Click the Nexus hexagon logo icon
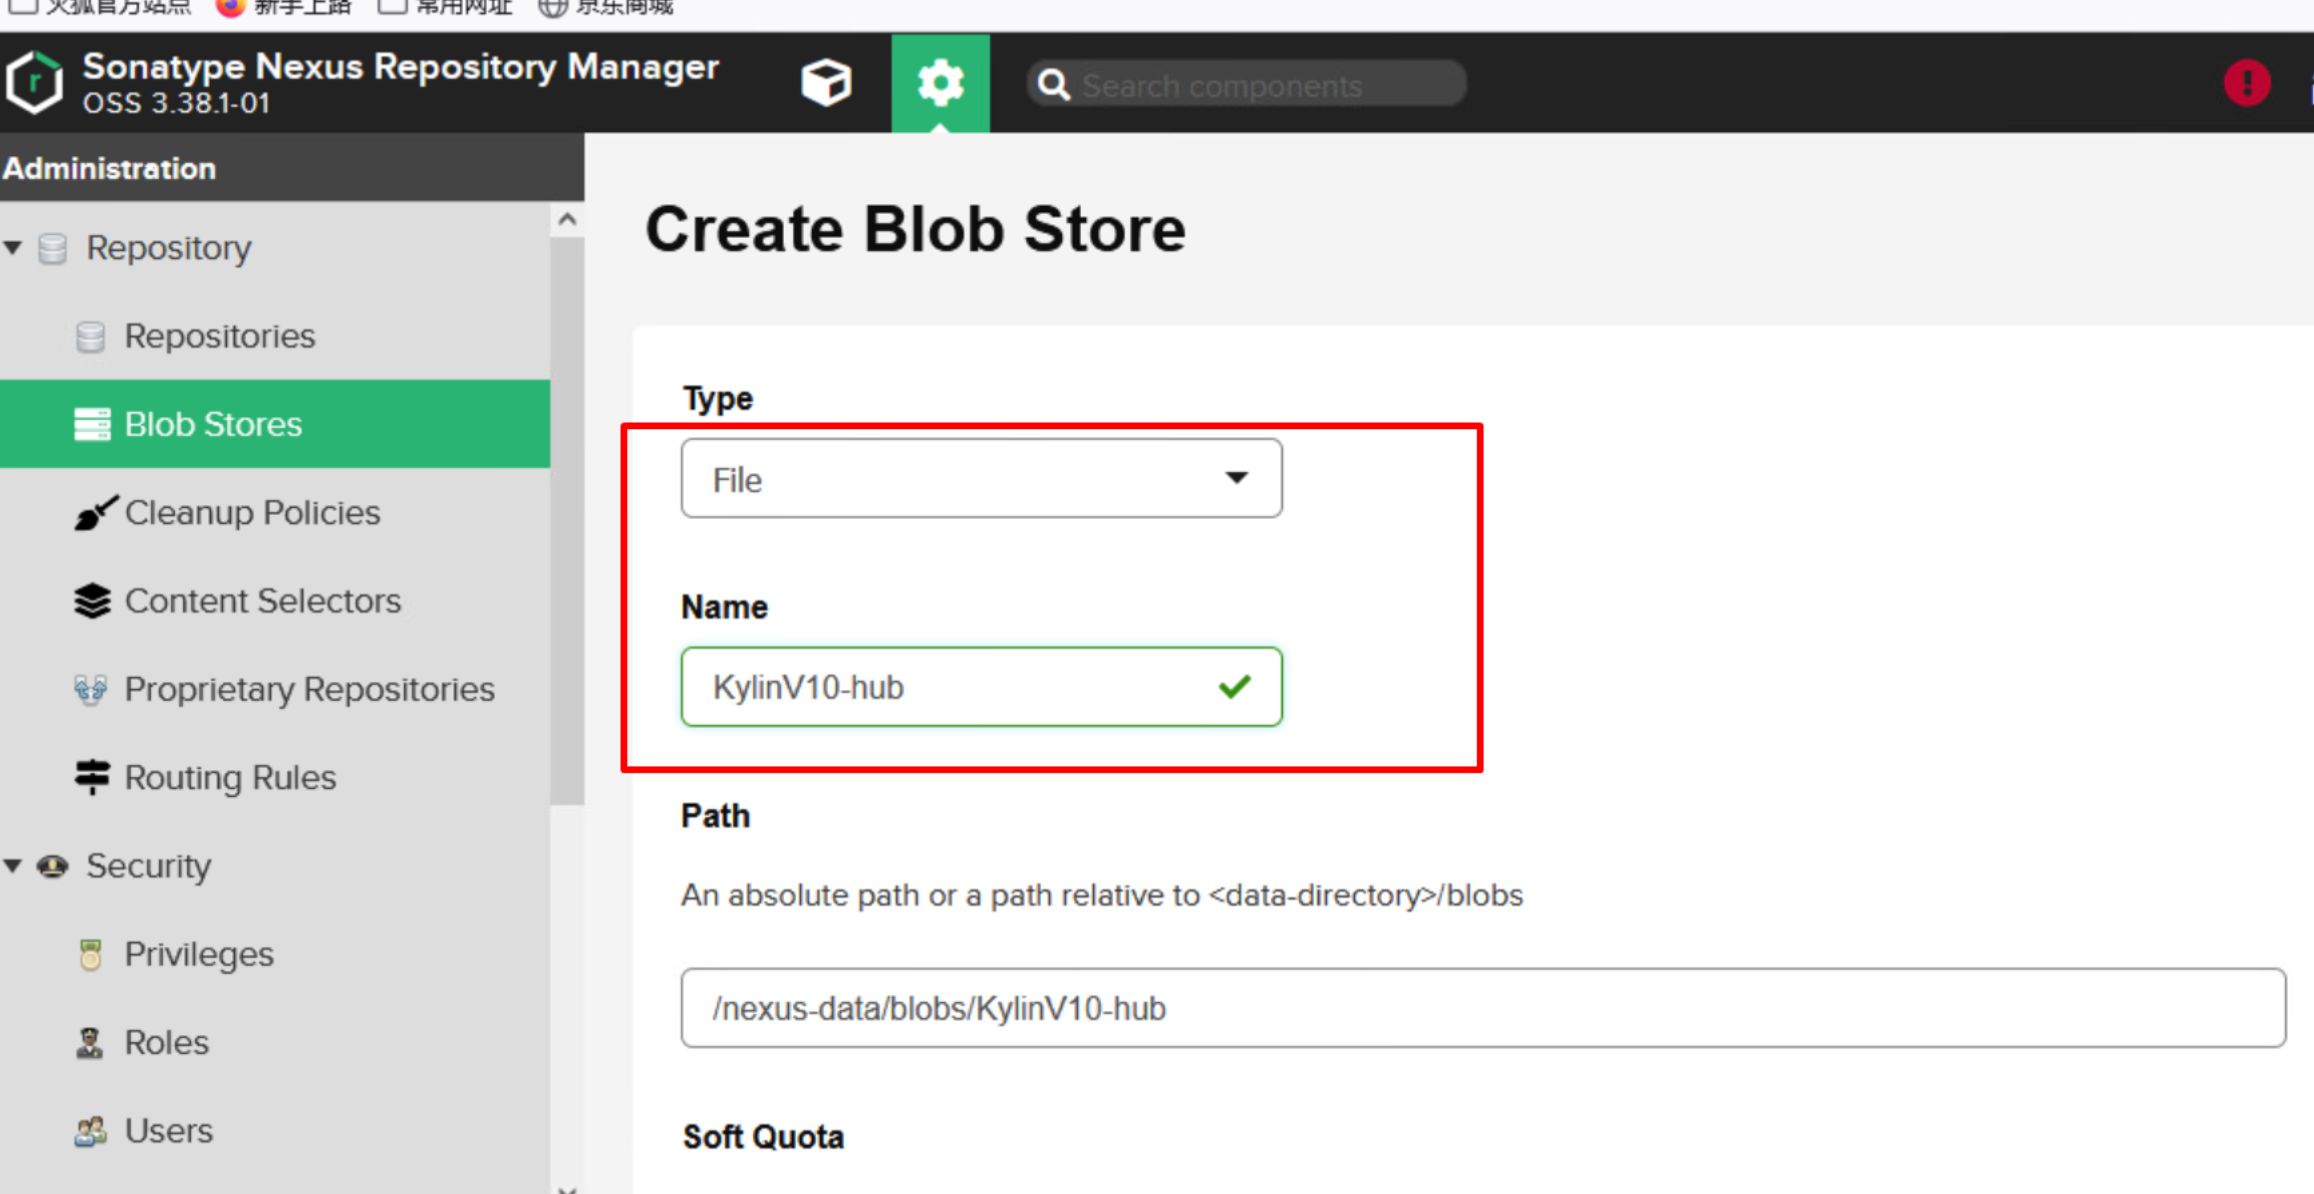Screen dimensions: 2314x1194 35,83
